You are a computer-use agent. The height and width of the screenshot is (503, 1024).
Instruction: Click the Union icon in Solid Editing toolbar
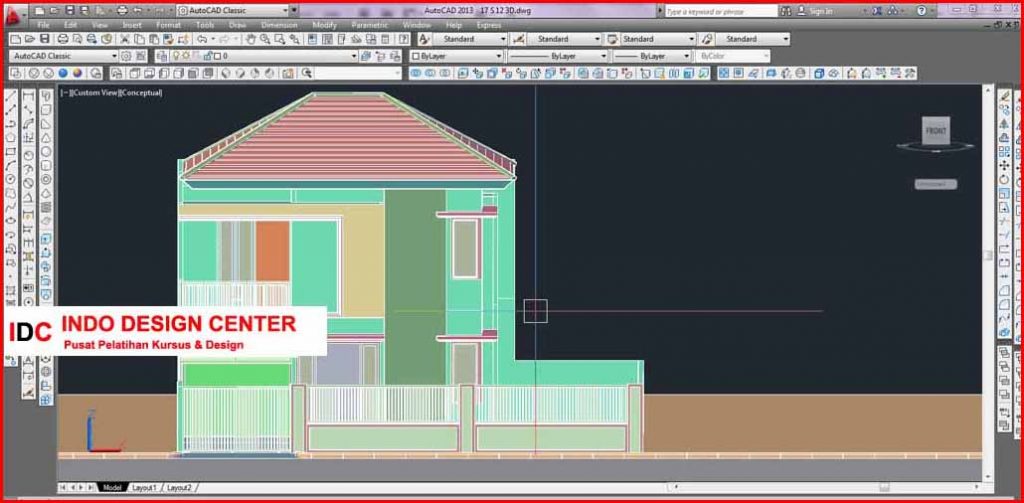pyautogui.click(x=415, y=73)
